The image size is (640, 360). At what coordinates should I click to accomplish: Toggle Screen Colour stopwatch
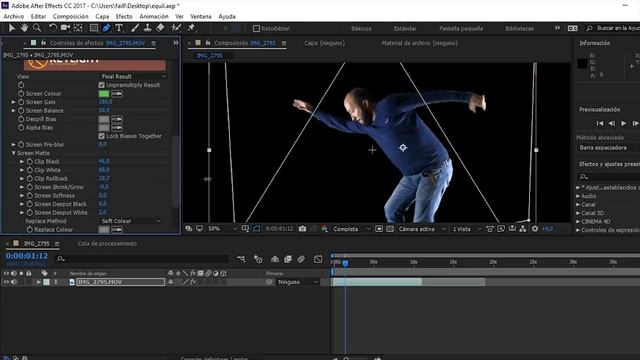[21, 93]
